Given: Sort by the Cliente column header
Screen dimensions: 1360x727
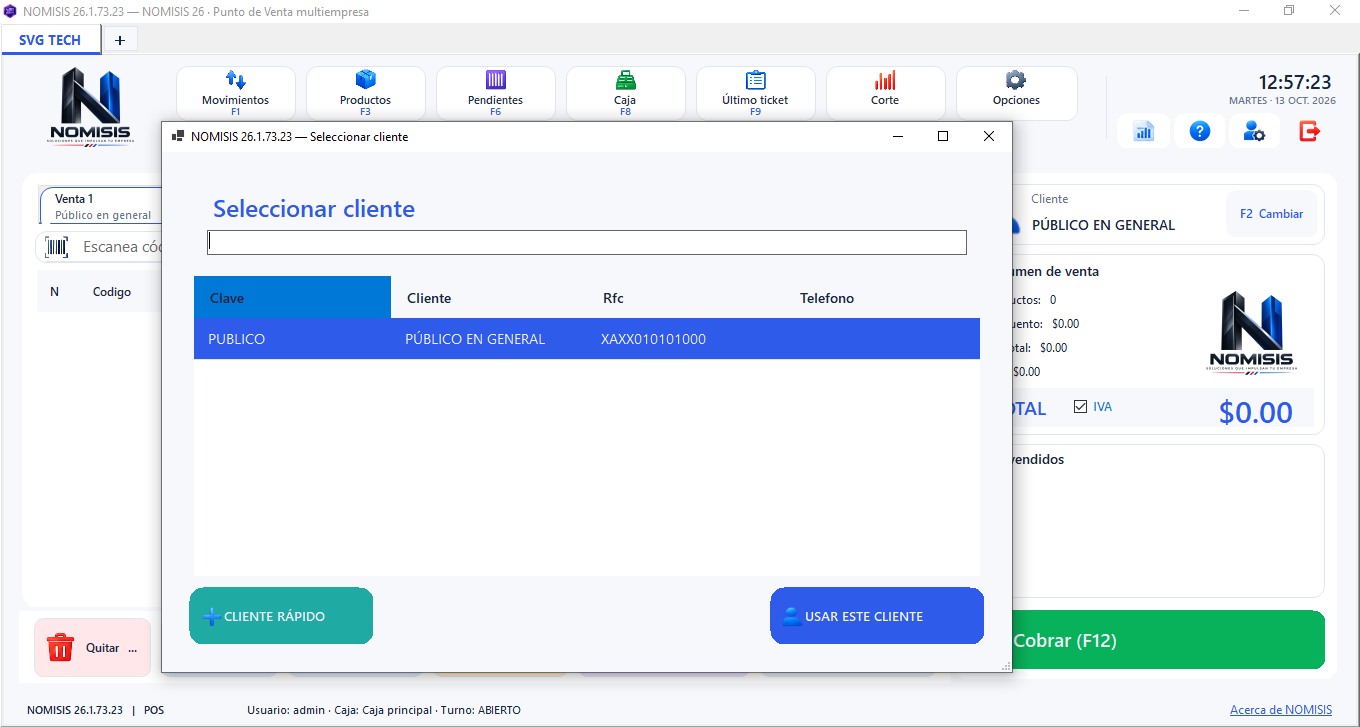Looking at the screenshot, I should [489, 298].
